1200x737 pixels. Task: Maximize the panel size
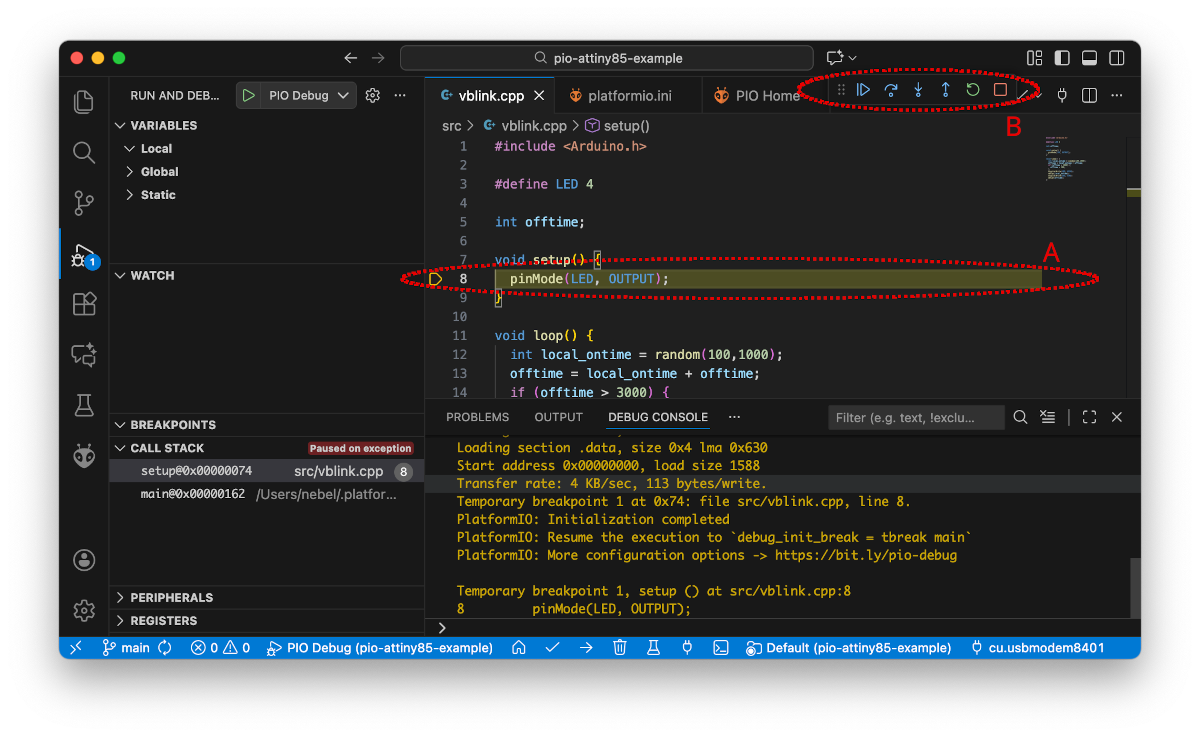click(1090, 417)
